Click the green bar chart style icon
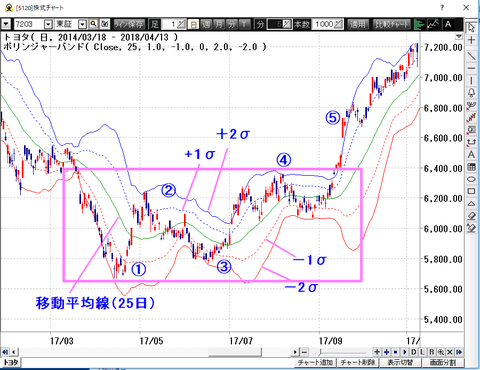This screenshot has height=370, width=480. click(x=420, y=24)
